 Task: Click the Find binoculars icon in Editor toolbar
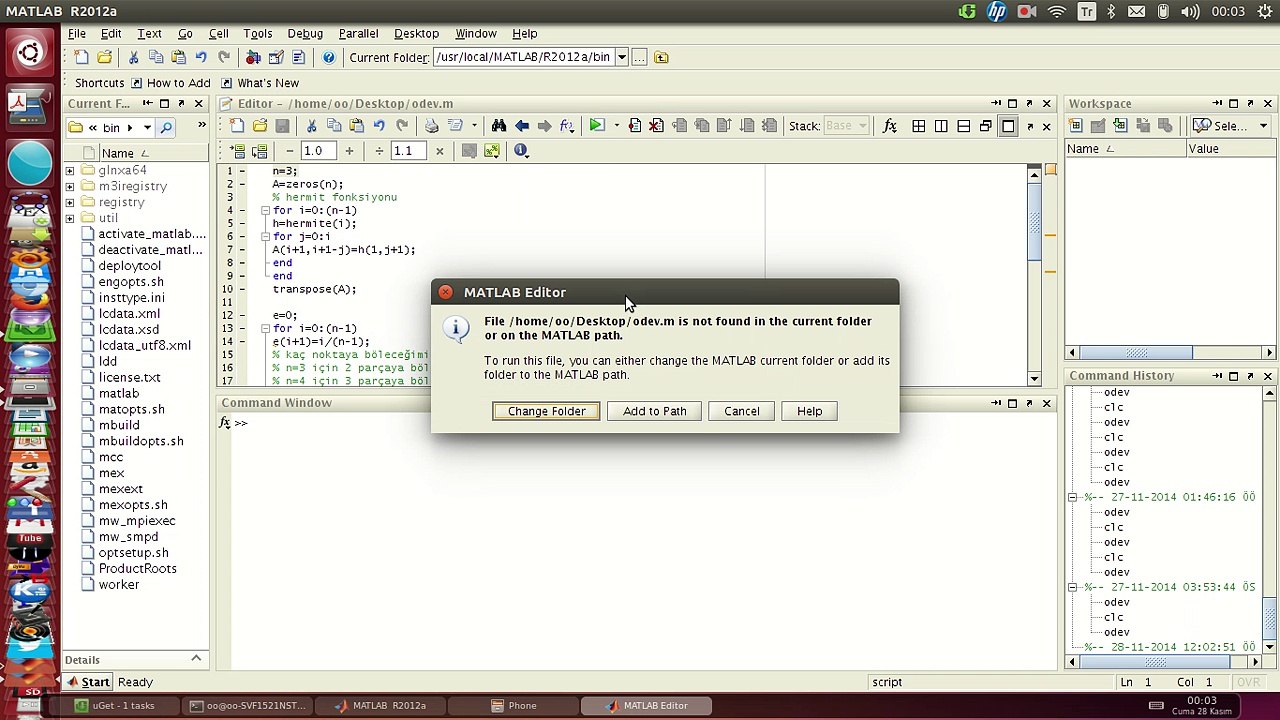pyautogui.click(x=499, y=126)
